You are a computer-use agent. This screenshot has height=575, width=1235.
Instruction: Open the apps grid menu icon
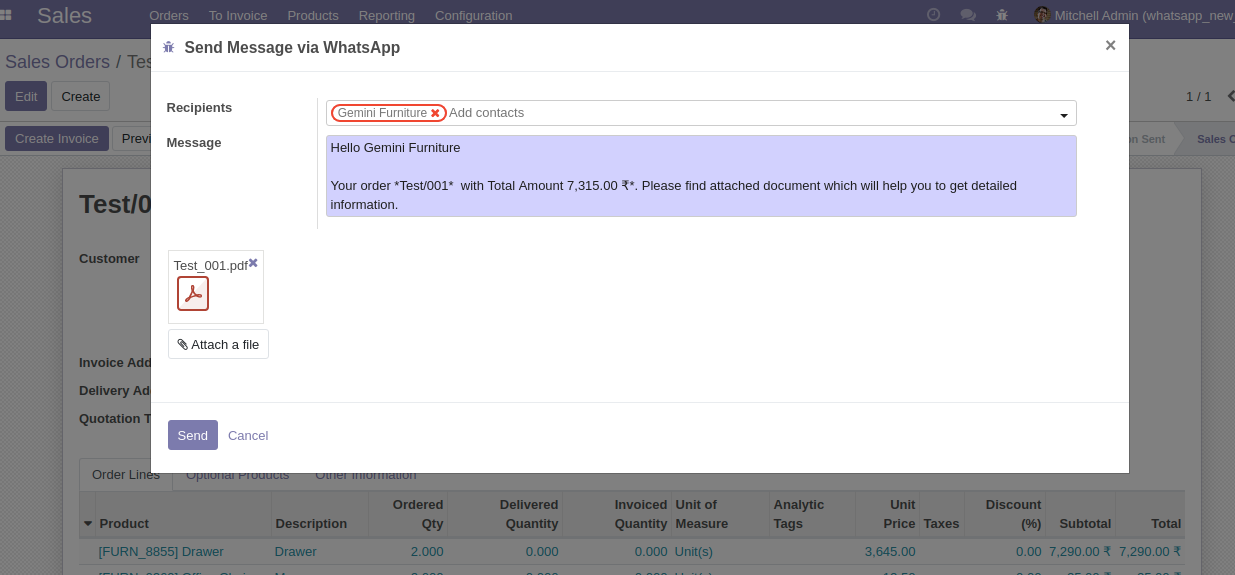point(6,15)
